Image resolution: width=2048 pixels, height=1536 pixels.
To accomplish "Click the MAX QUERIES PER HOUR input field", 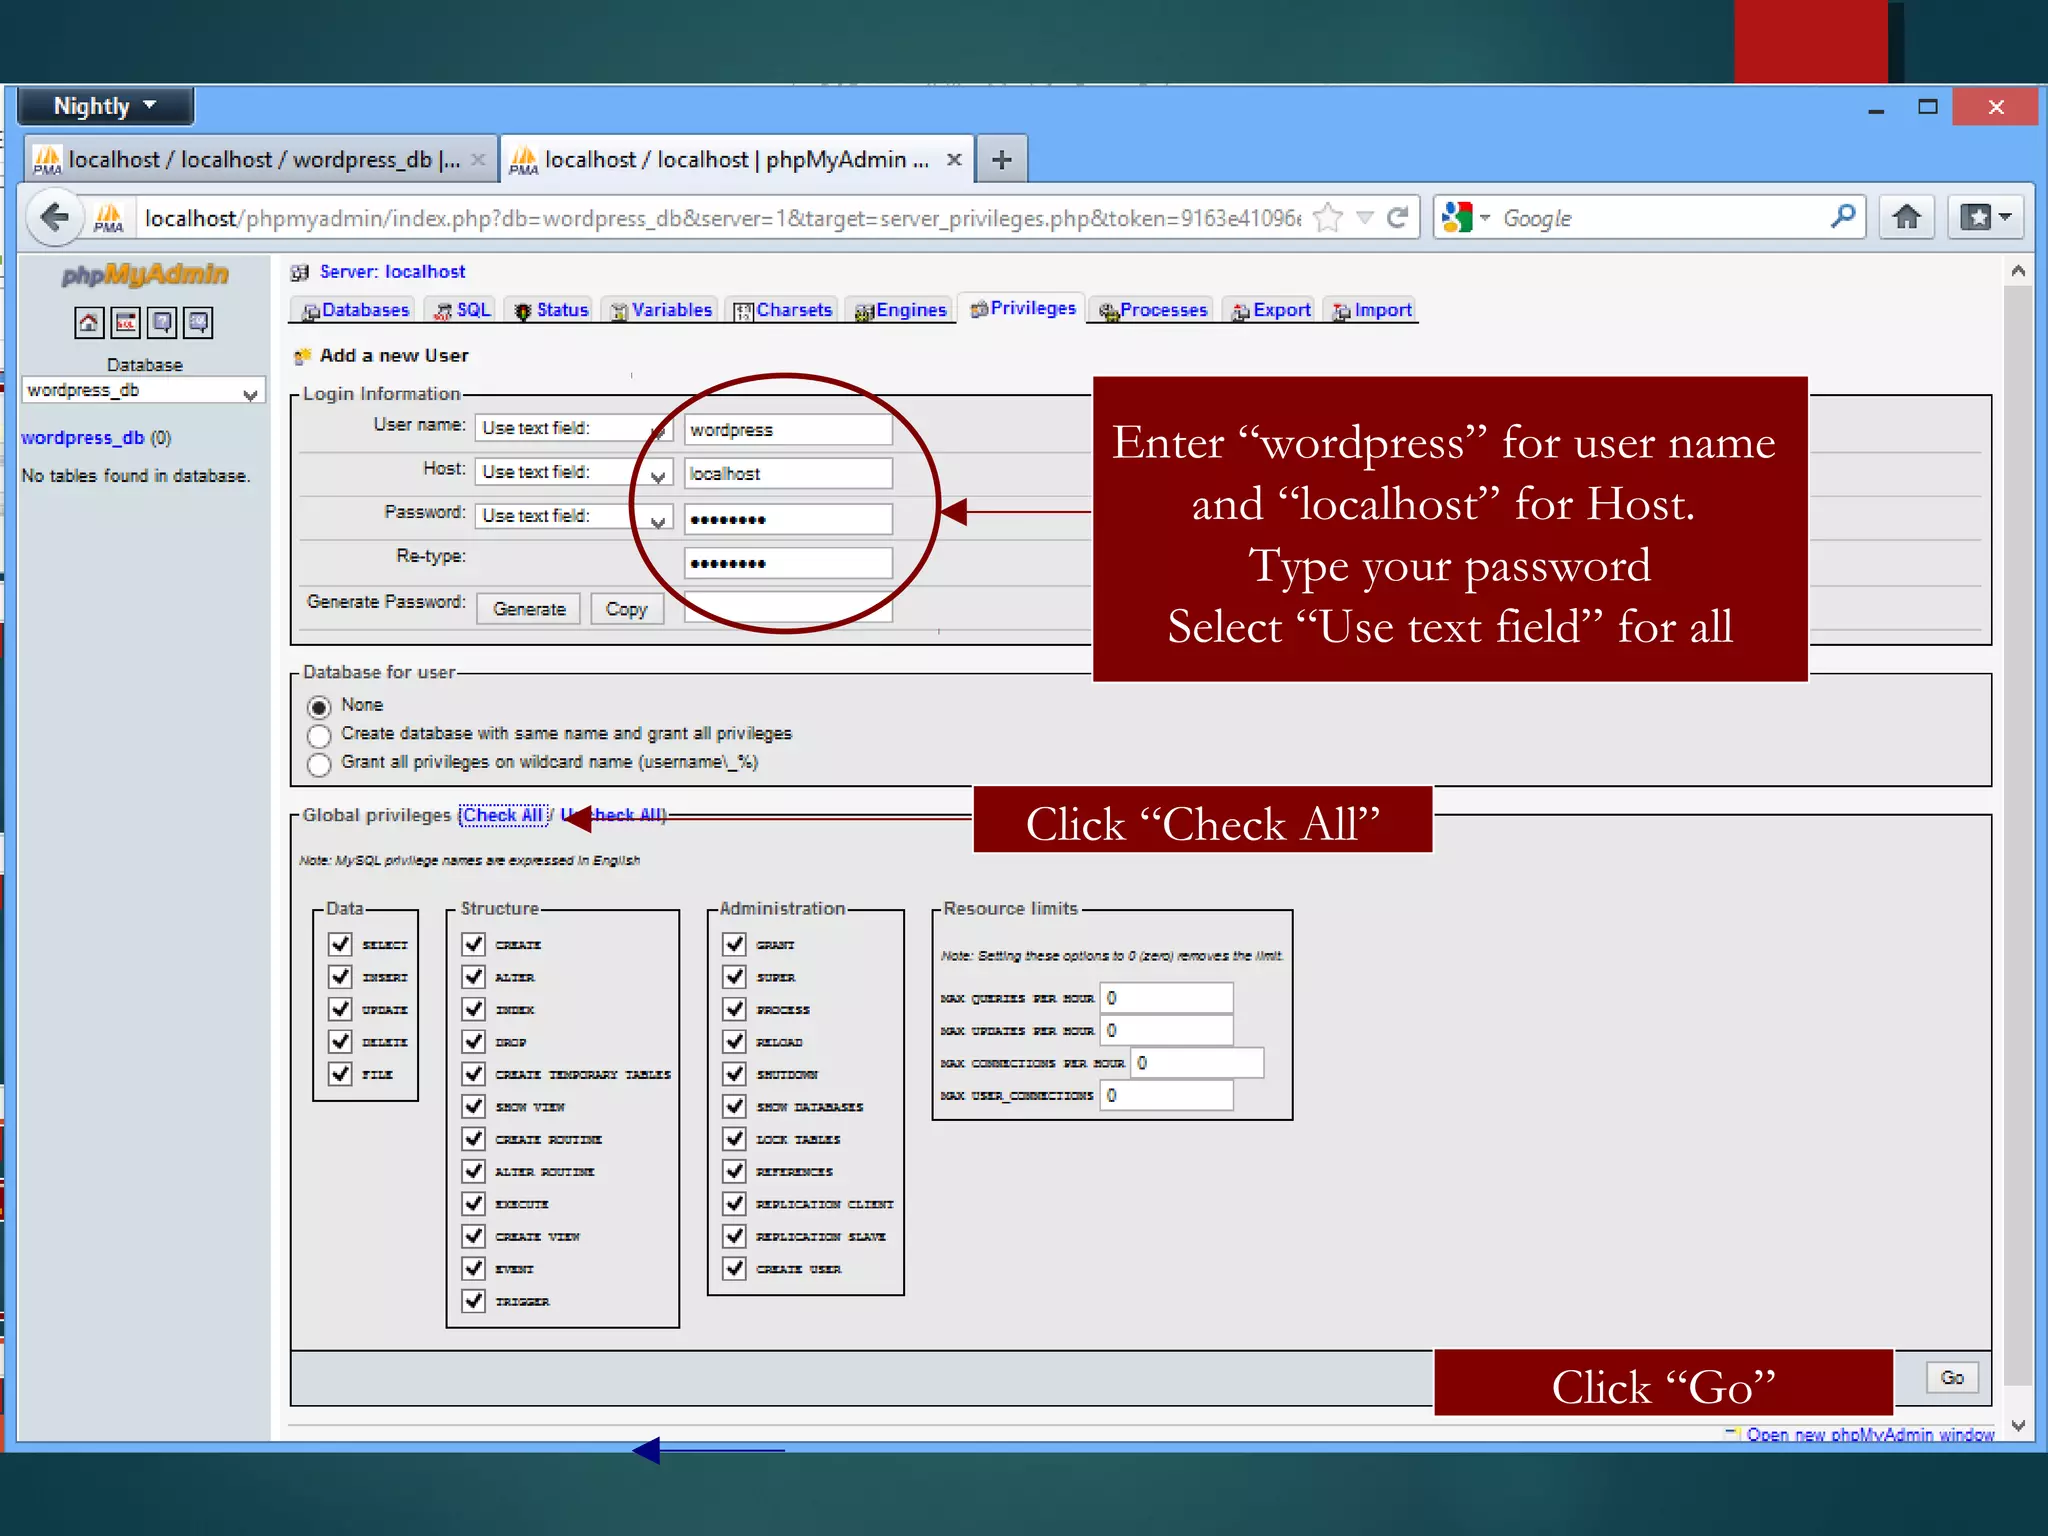I will coord(1166,998).
